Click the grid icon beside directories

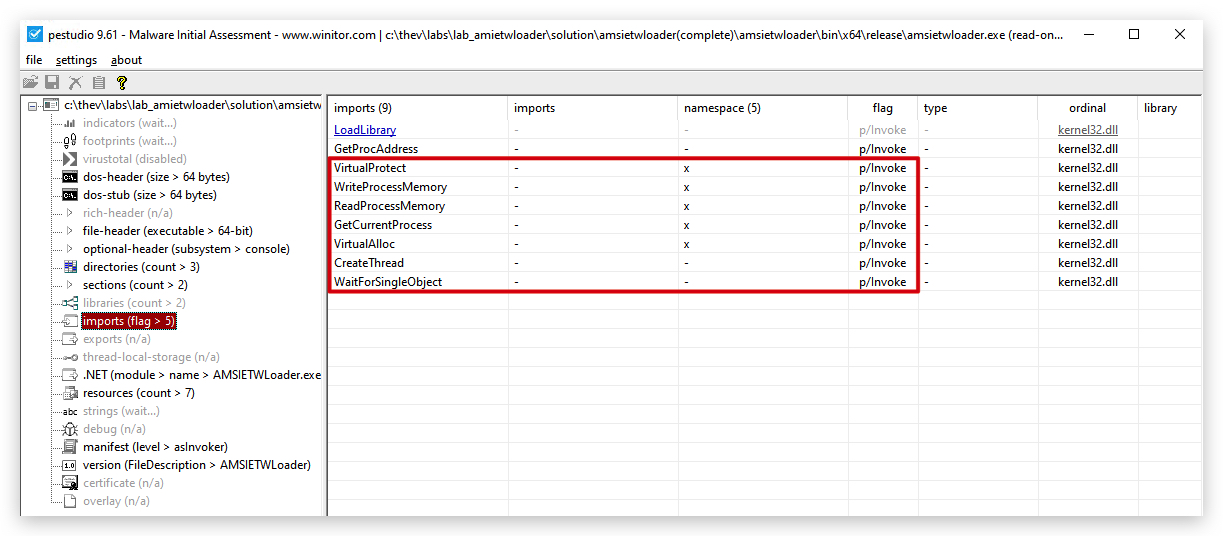[x=70, y=267]
